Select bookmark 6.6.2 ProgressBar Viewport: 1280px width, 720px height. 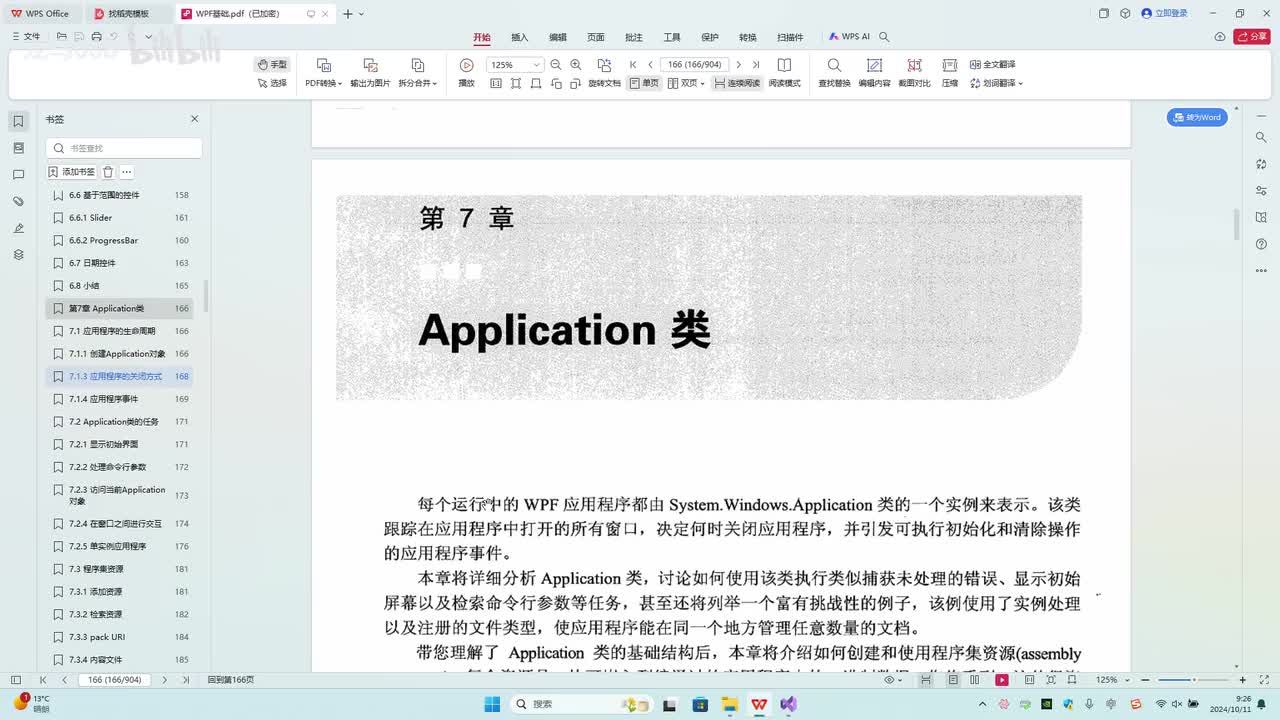click(x=119, y=240)
